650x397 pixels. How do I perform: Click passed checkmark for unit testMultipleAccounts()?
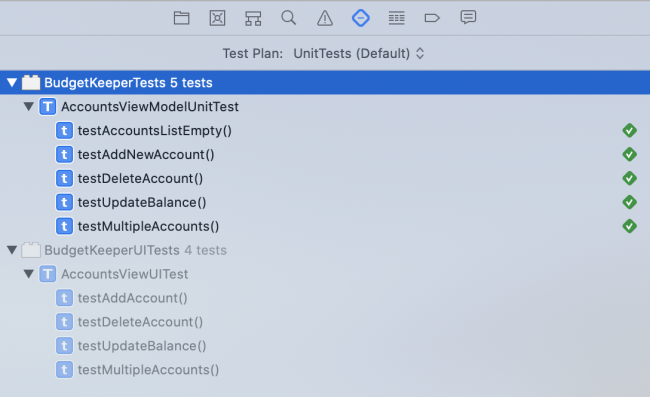click(629, 226)
